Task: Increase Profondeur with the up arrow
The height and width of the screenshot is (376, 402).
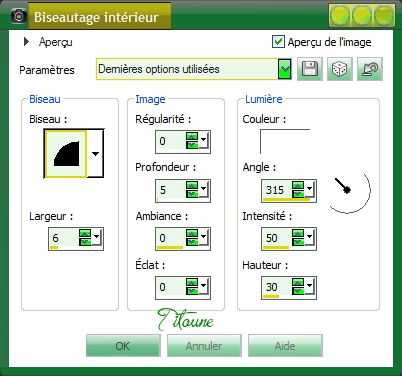Action: [192, 185]
